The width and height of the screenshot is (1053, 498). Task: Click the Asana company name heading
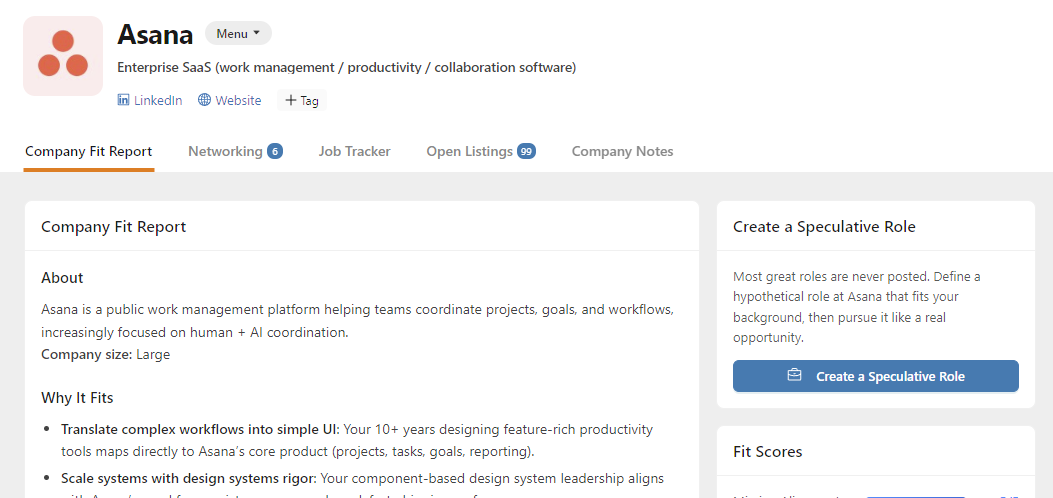(x=155, y=34)
